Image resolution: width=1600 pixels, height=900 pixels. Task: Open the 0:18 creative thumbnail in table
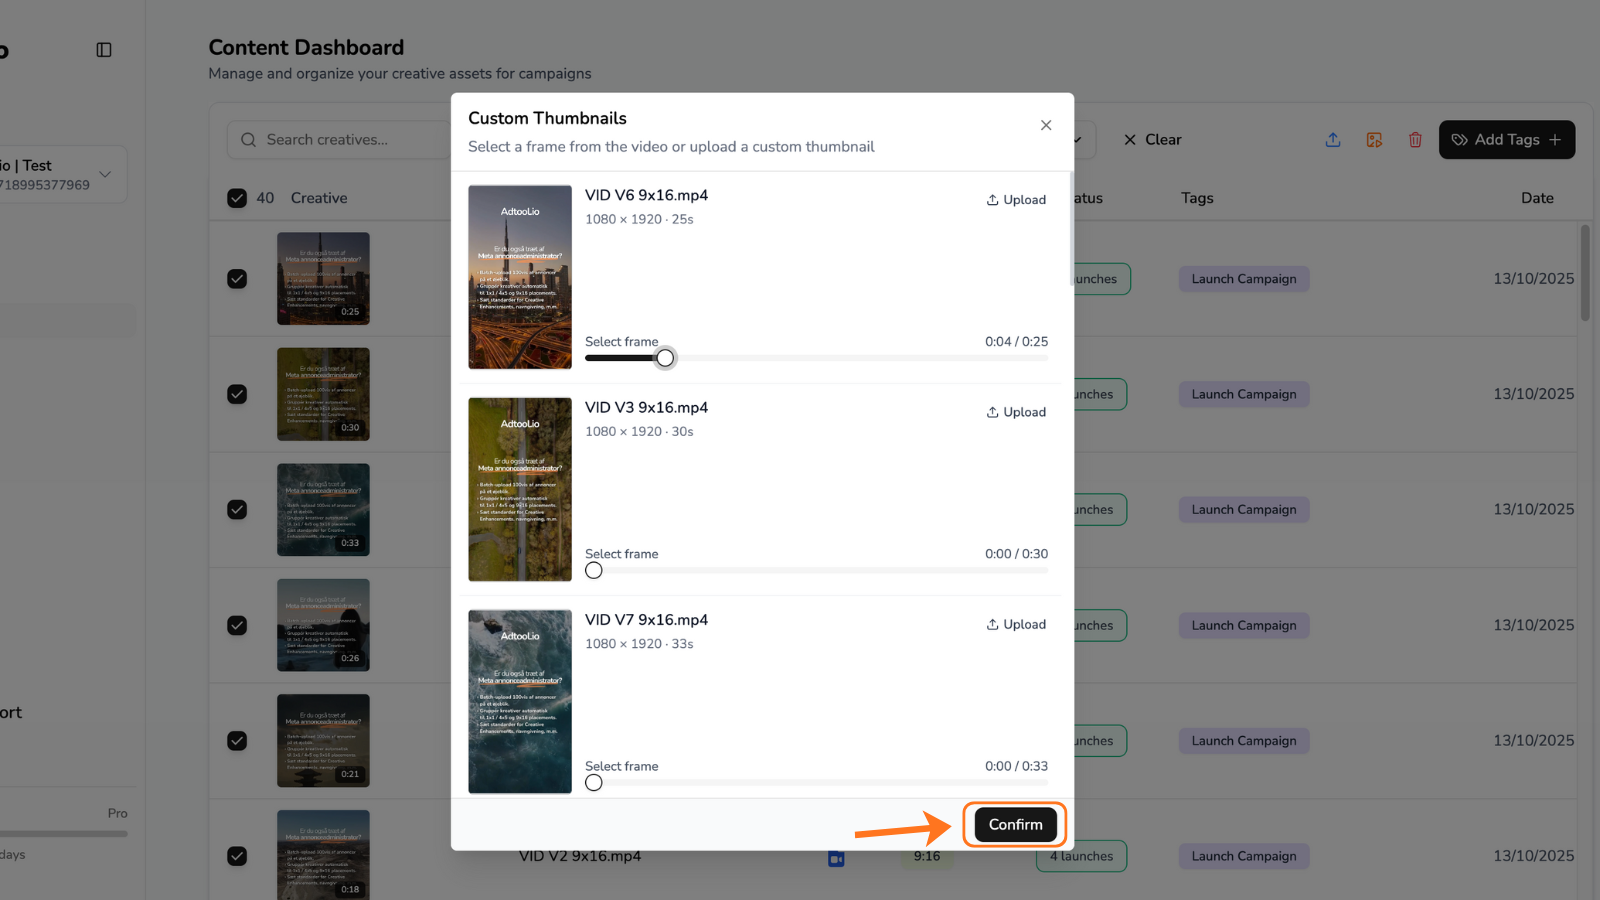[323, 855]
